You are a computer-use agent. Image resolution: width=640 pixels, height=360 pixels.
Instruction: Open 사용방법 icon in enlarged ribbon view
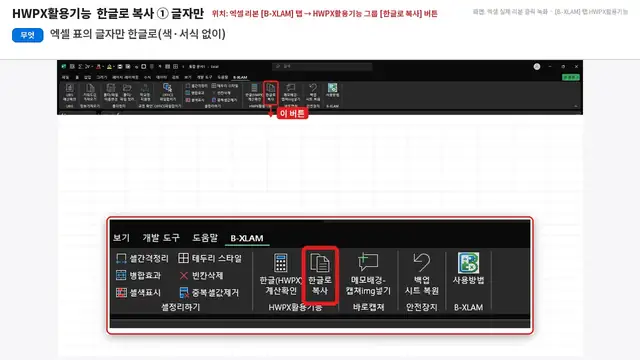point(468,262)
